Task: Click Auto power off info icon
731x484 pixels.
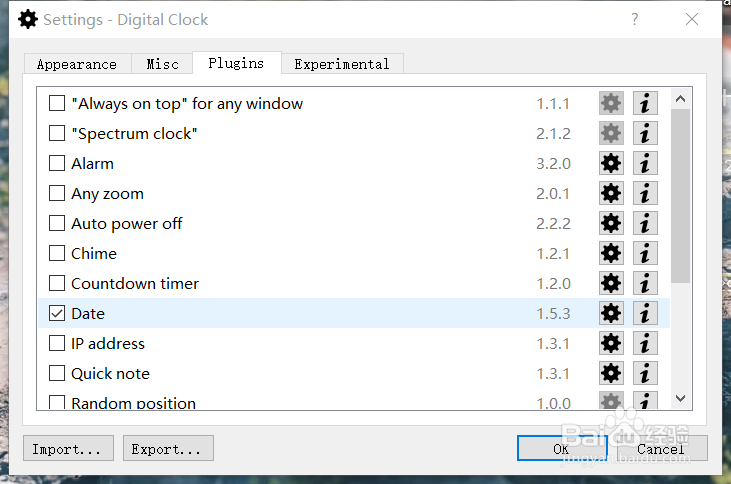Action: tap(645, 223)
